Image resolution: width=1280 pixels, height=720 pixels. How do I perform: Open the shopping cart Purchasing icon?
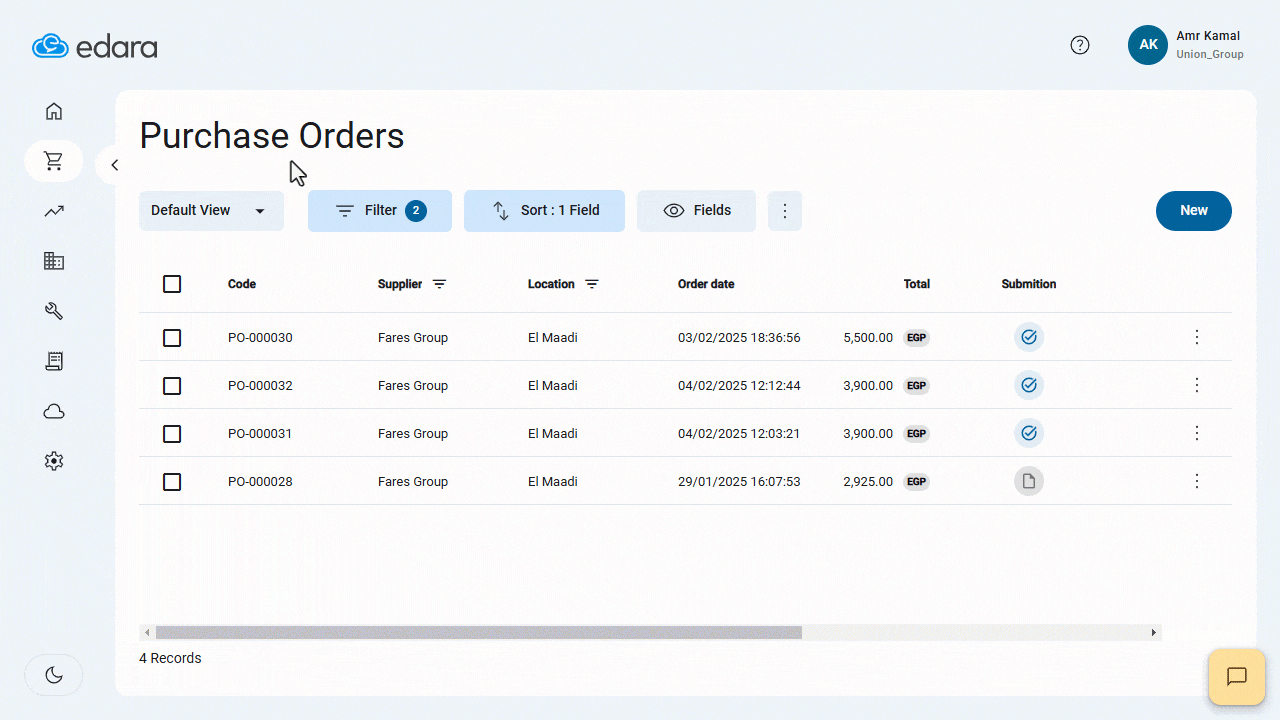(x=54, y=161)
